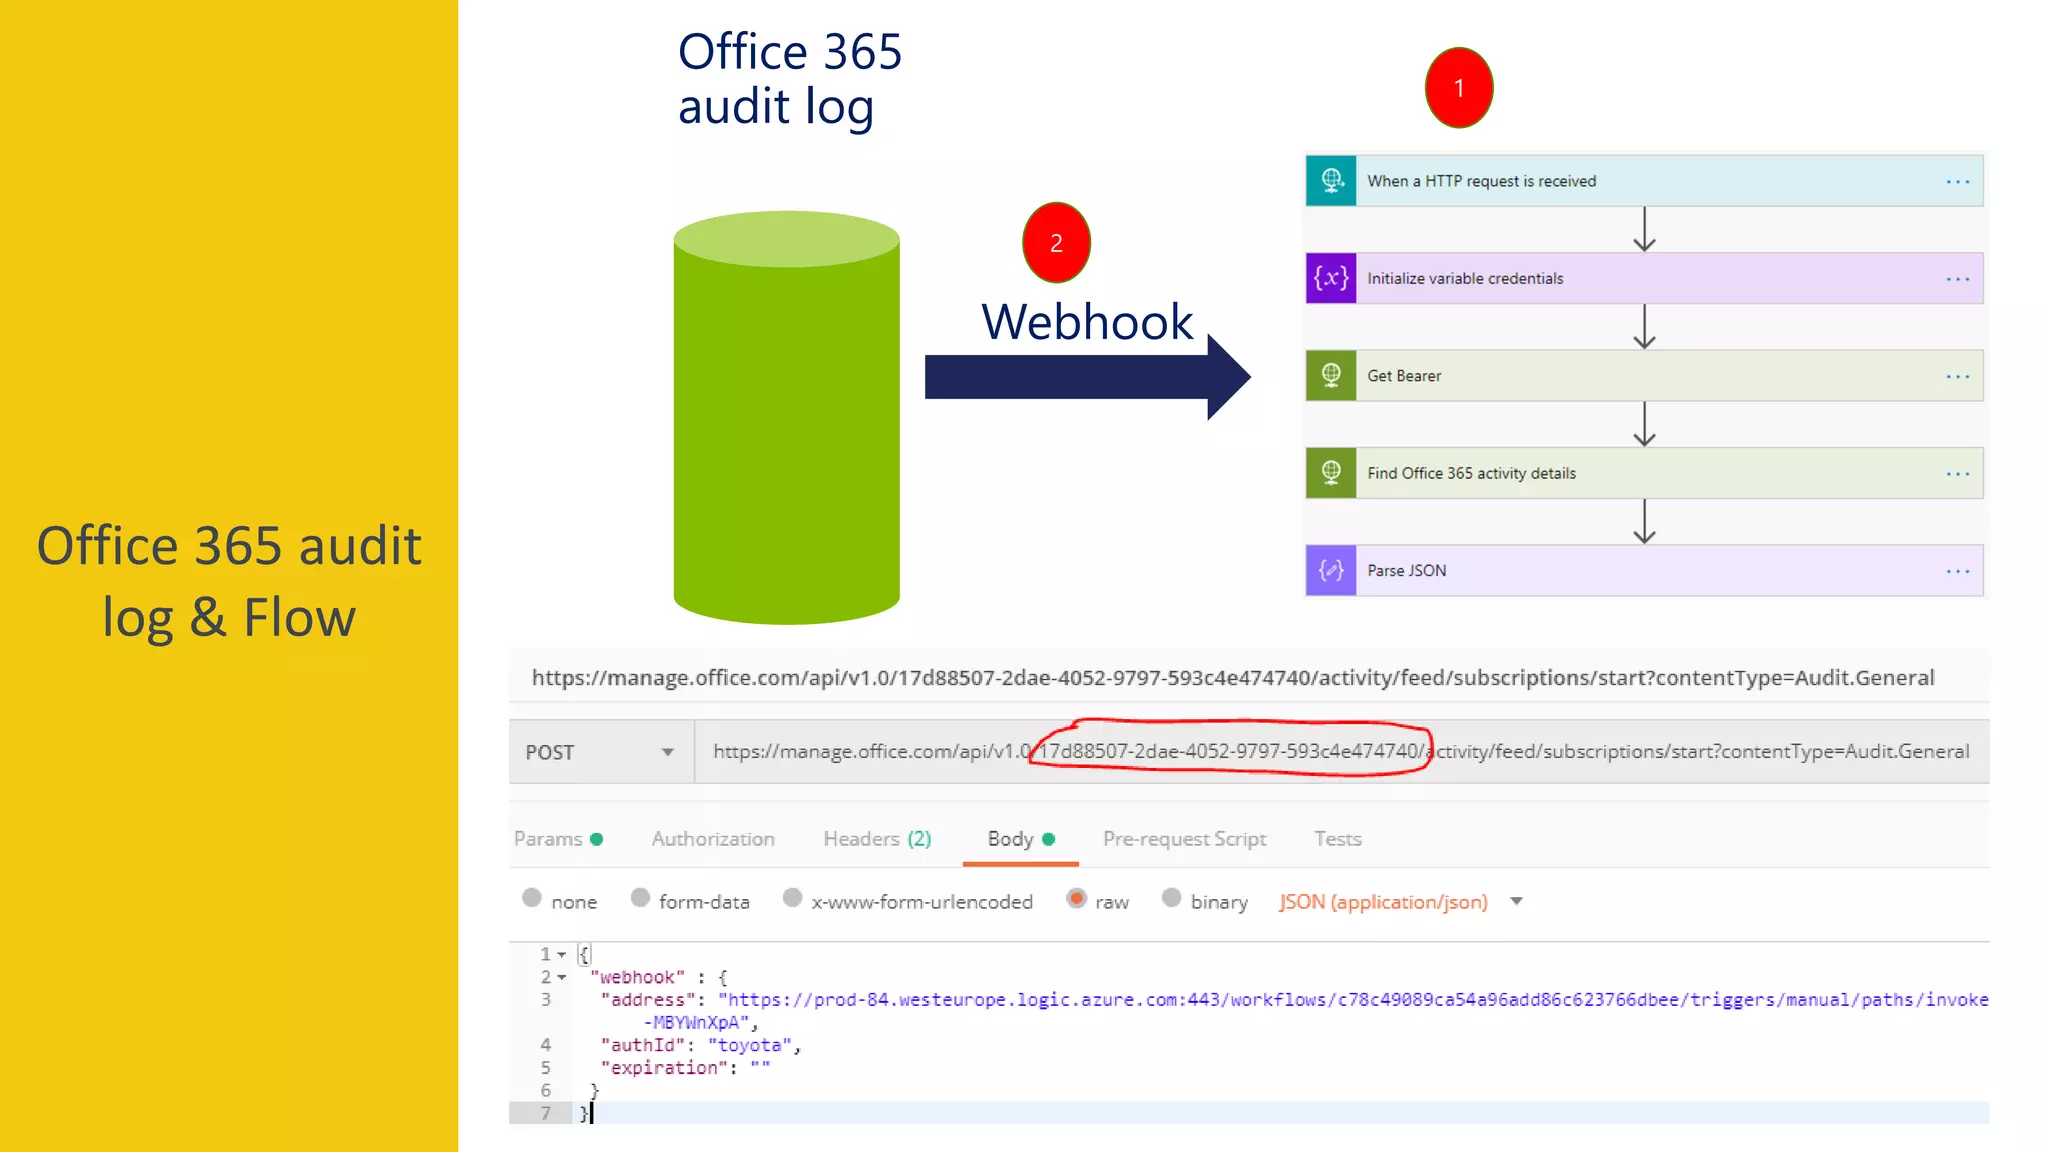
Task: Expand the 'Initialize variable credentials' step
Action: (x=1644, y=278)
